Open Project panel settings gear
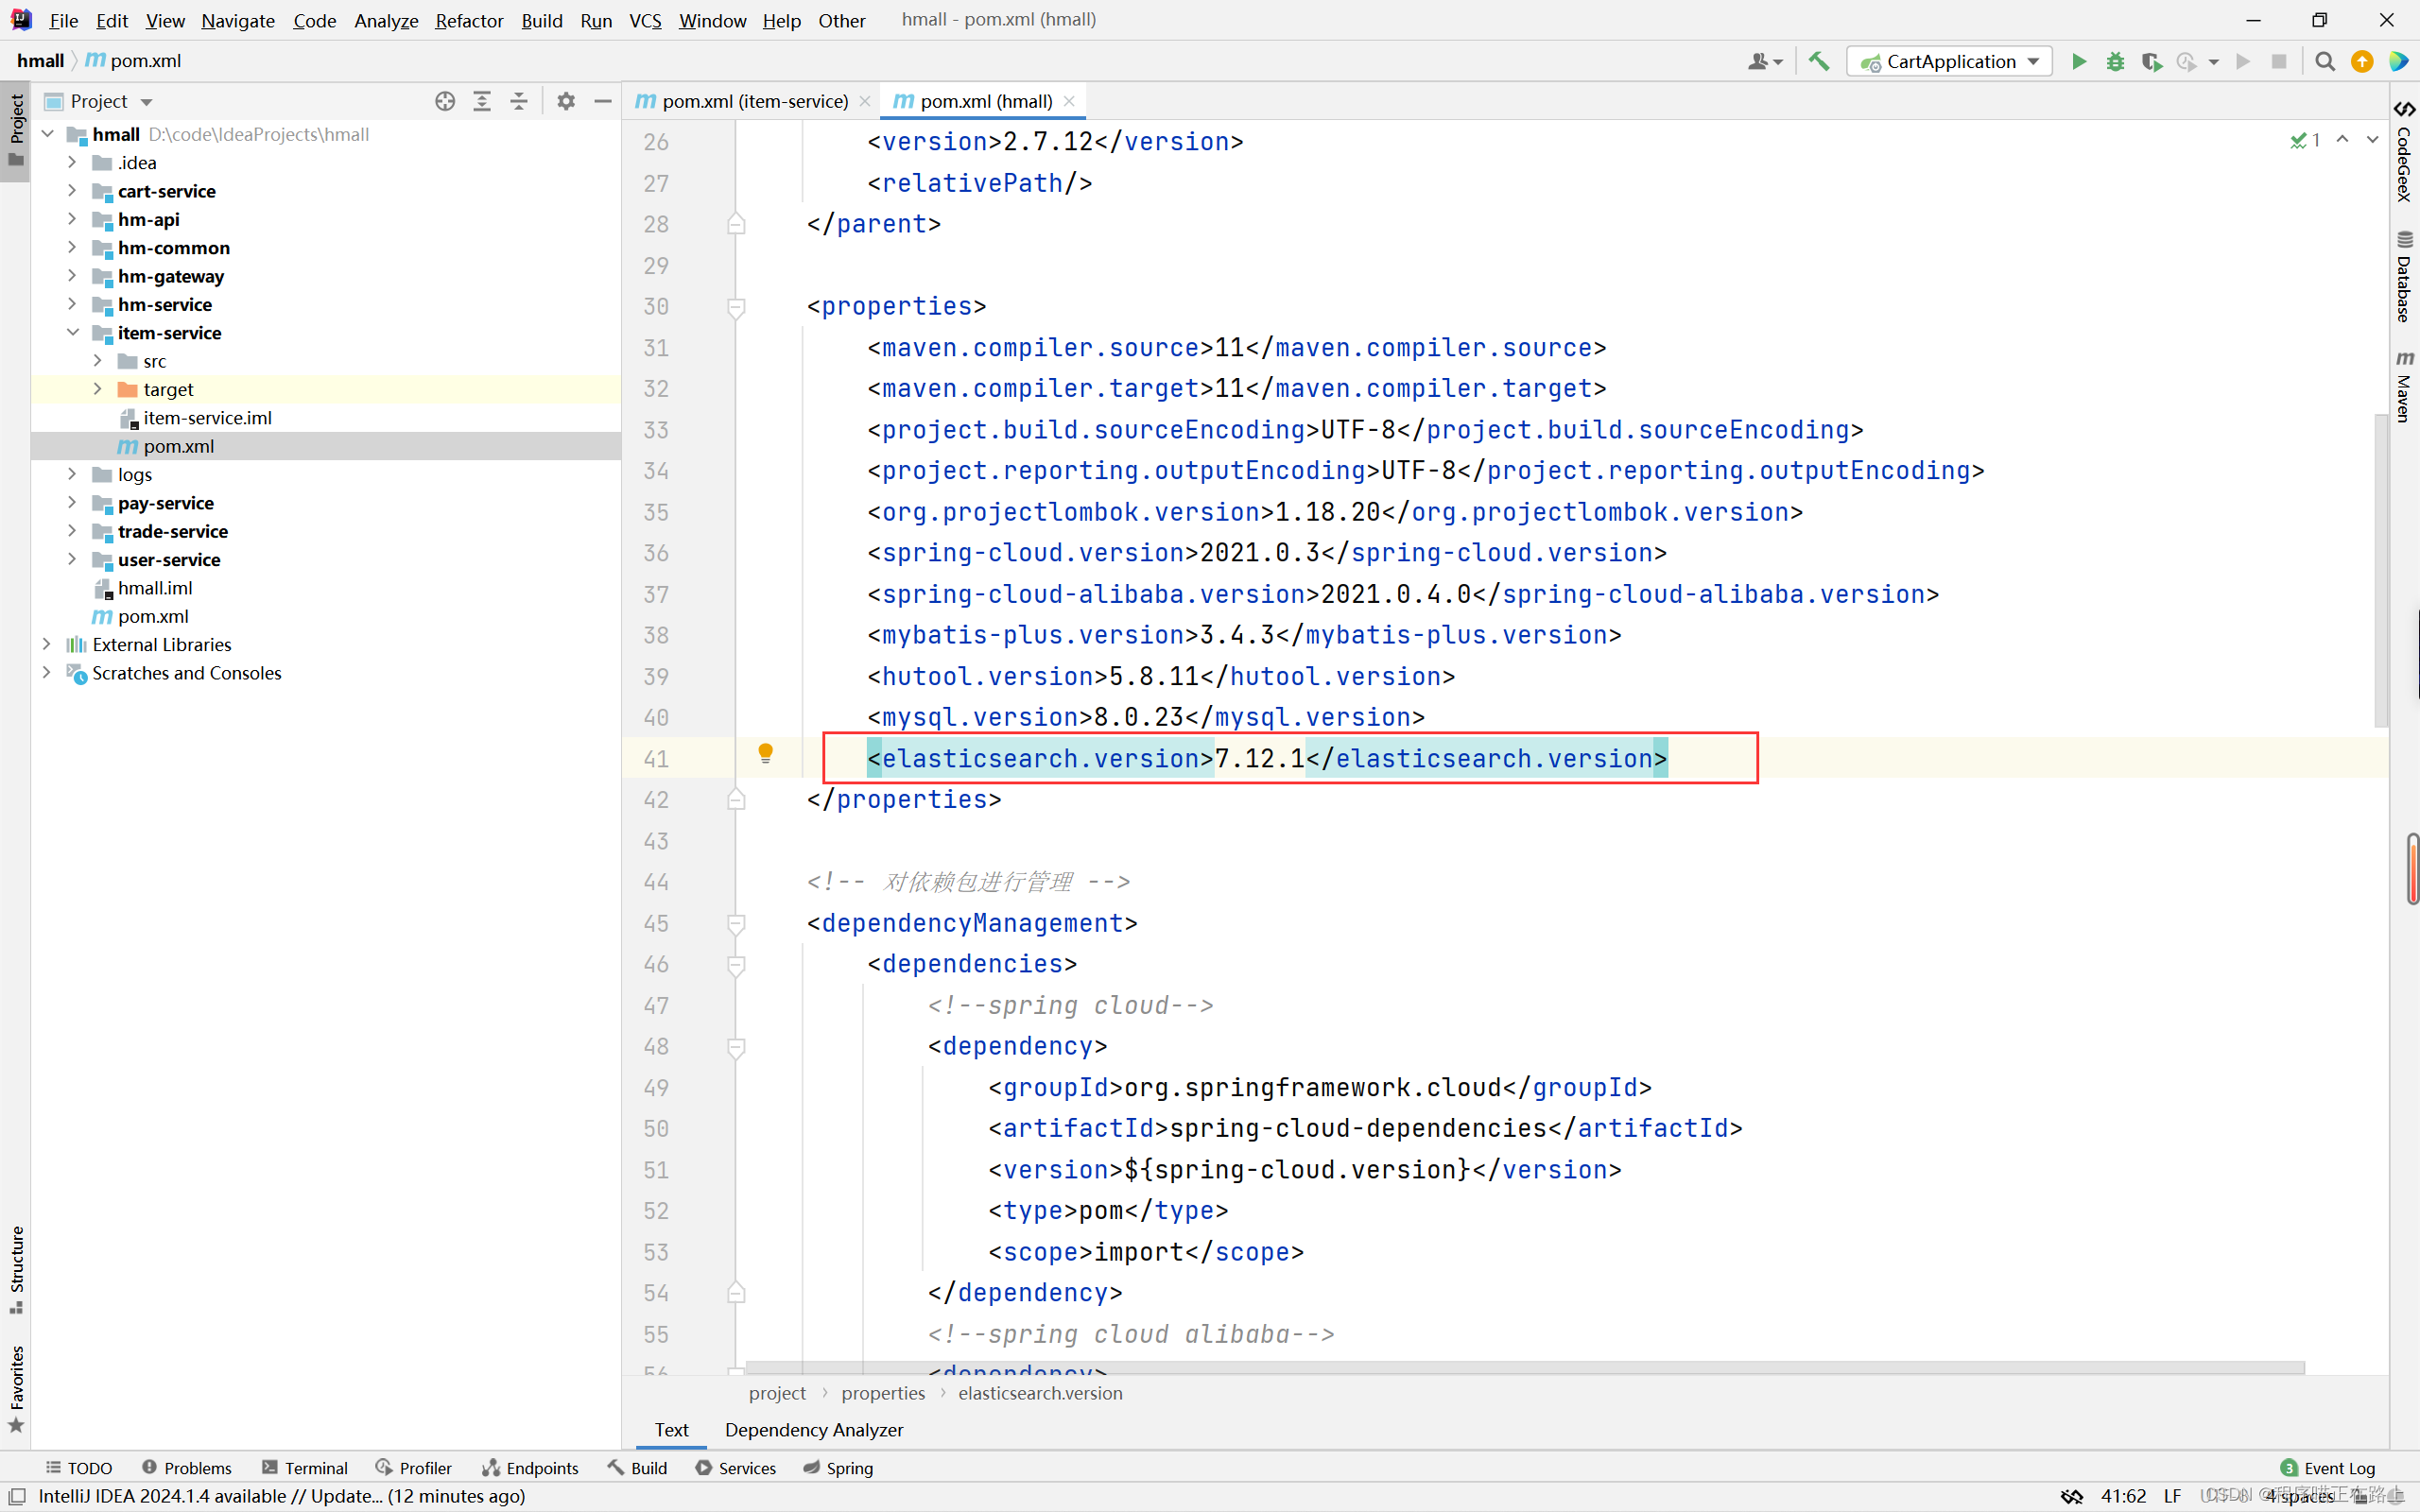Viewport: 2420px width, 1512px height. coord(566,101)
